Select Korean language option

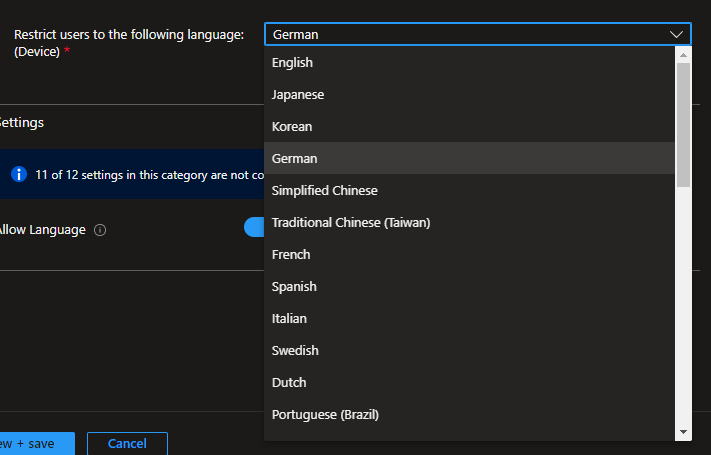(x=292, y=126)
